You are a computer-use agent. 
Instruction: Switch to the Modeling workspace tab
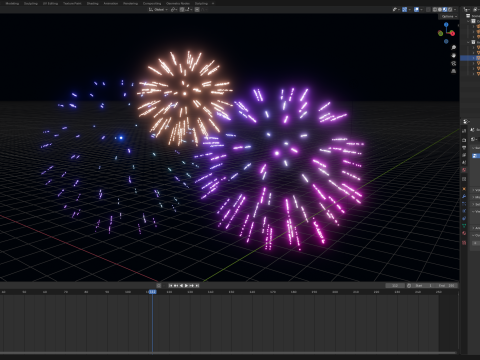(x=12, y=3)
